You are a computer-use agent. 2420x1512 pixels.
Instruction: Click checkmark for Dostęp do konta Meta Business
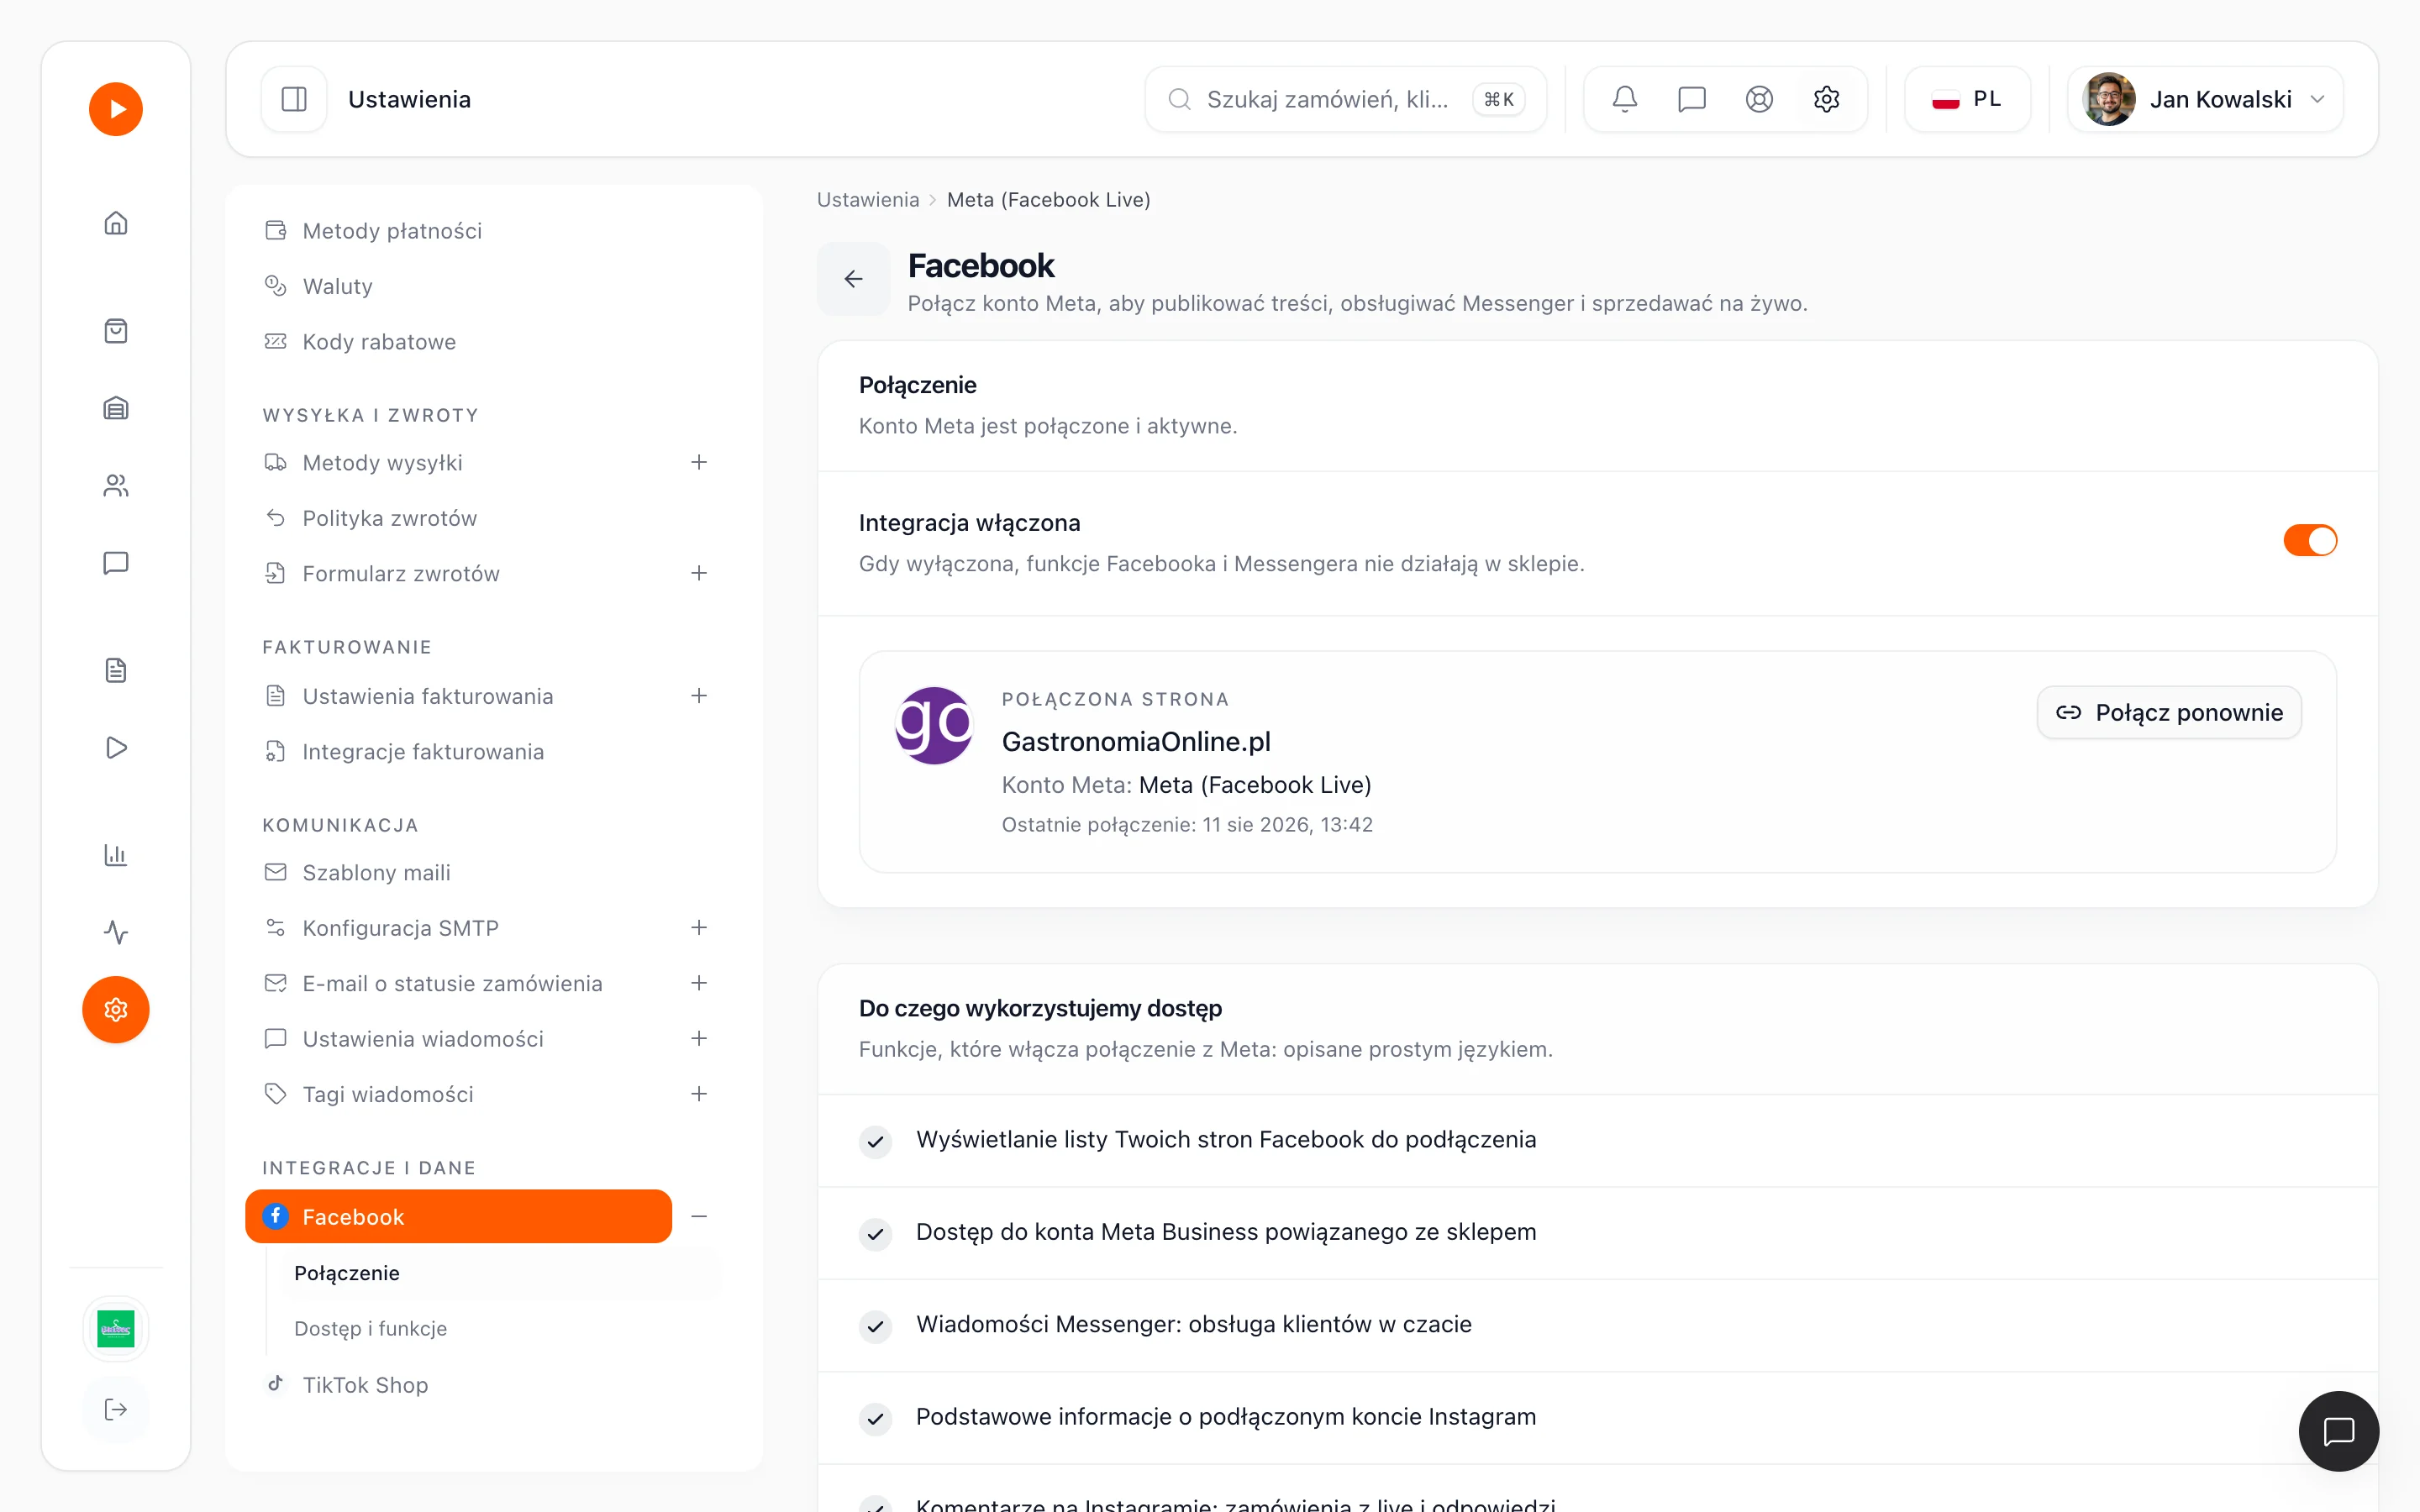(x=875, y=1233)
